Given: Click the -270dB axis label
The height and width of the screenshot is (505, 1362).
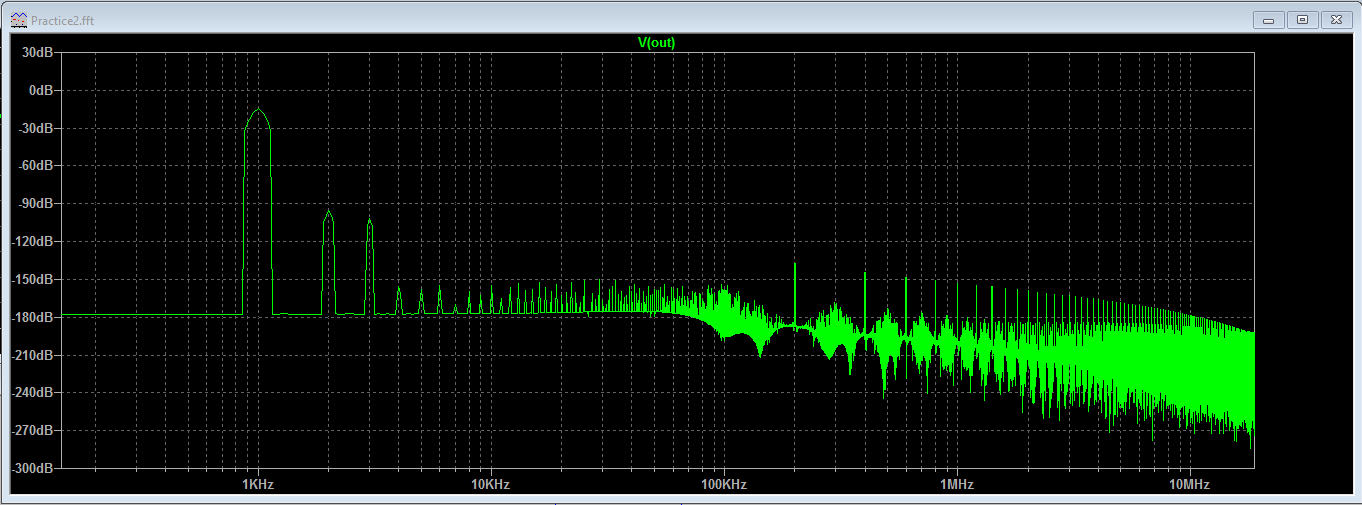Looking at the screenshot, I should click(31, 431).
